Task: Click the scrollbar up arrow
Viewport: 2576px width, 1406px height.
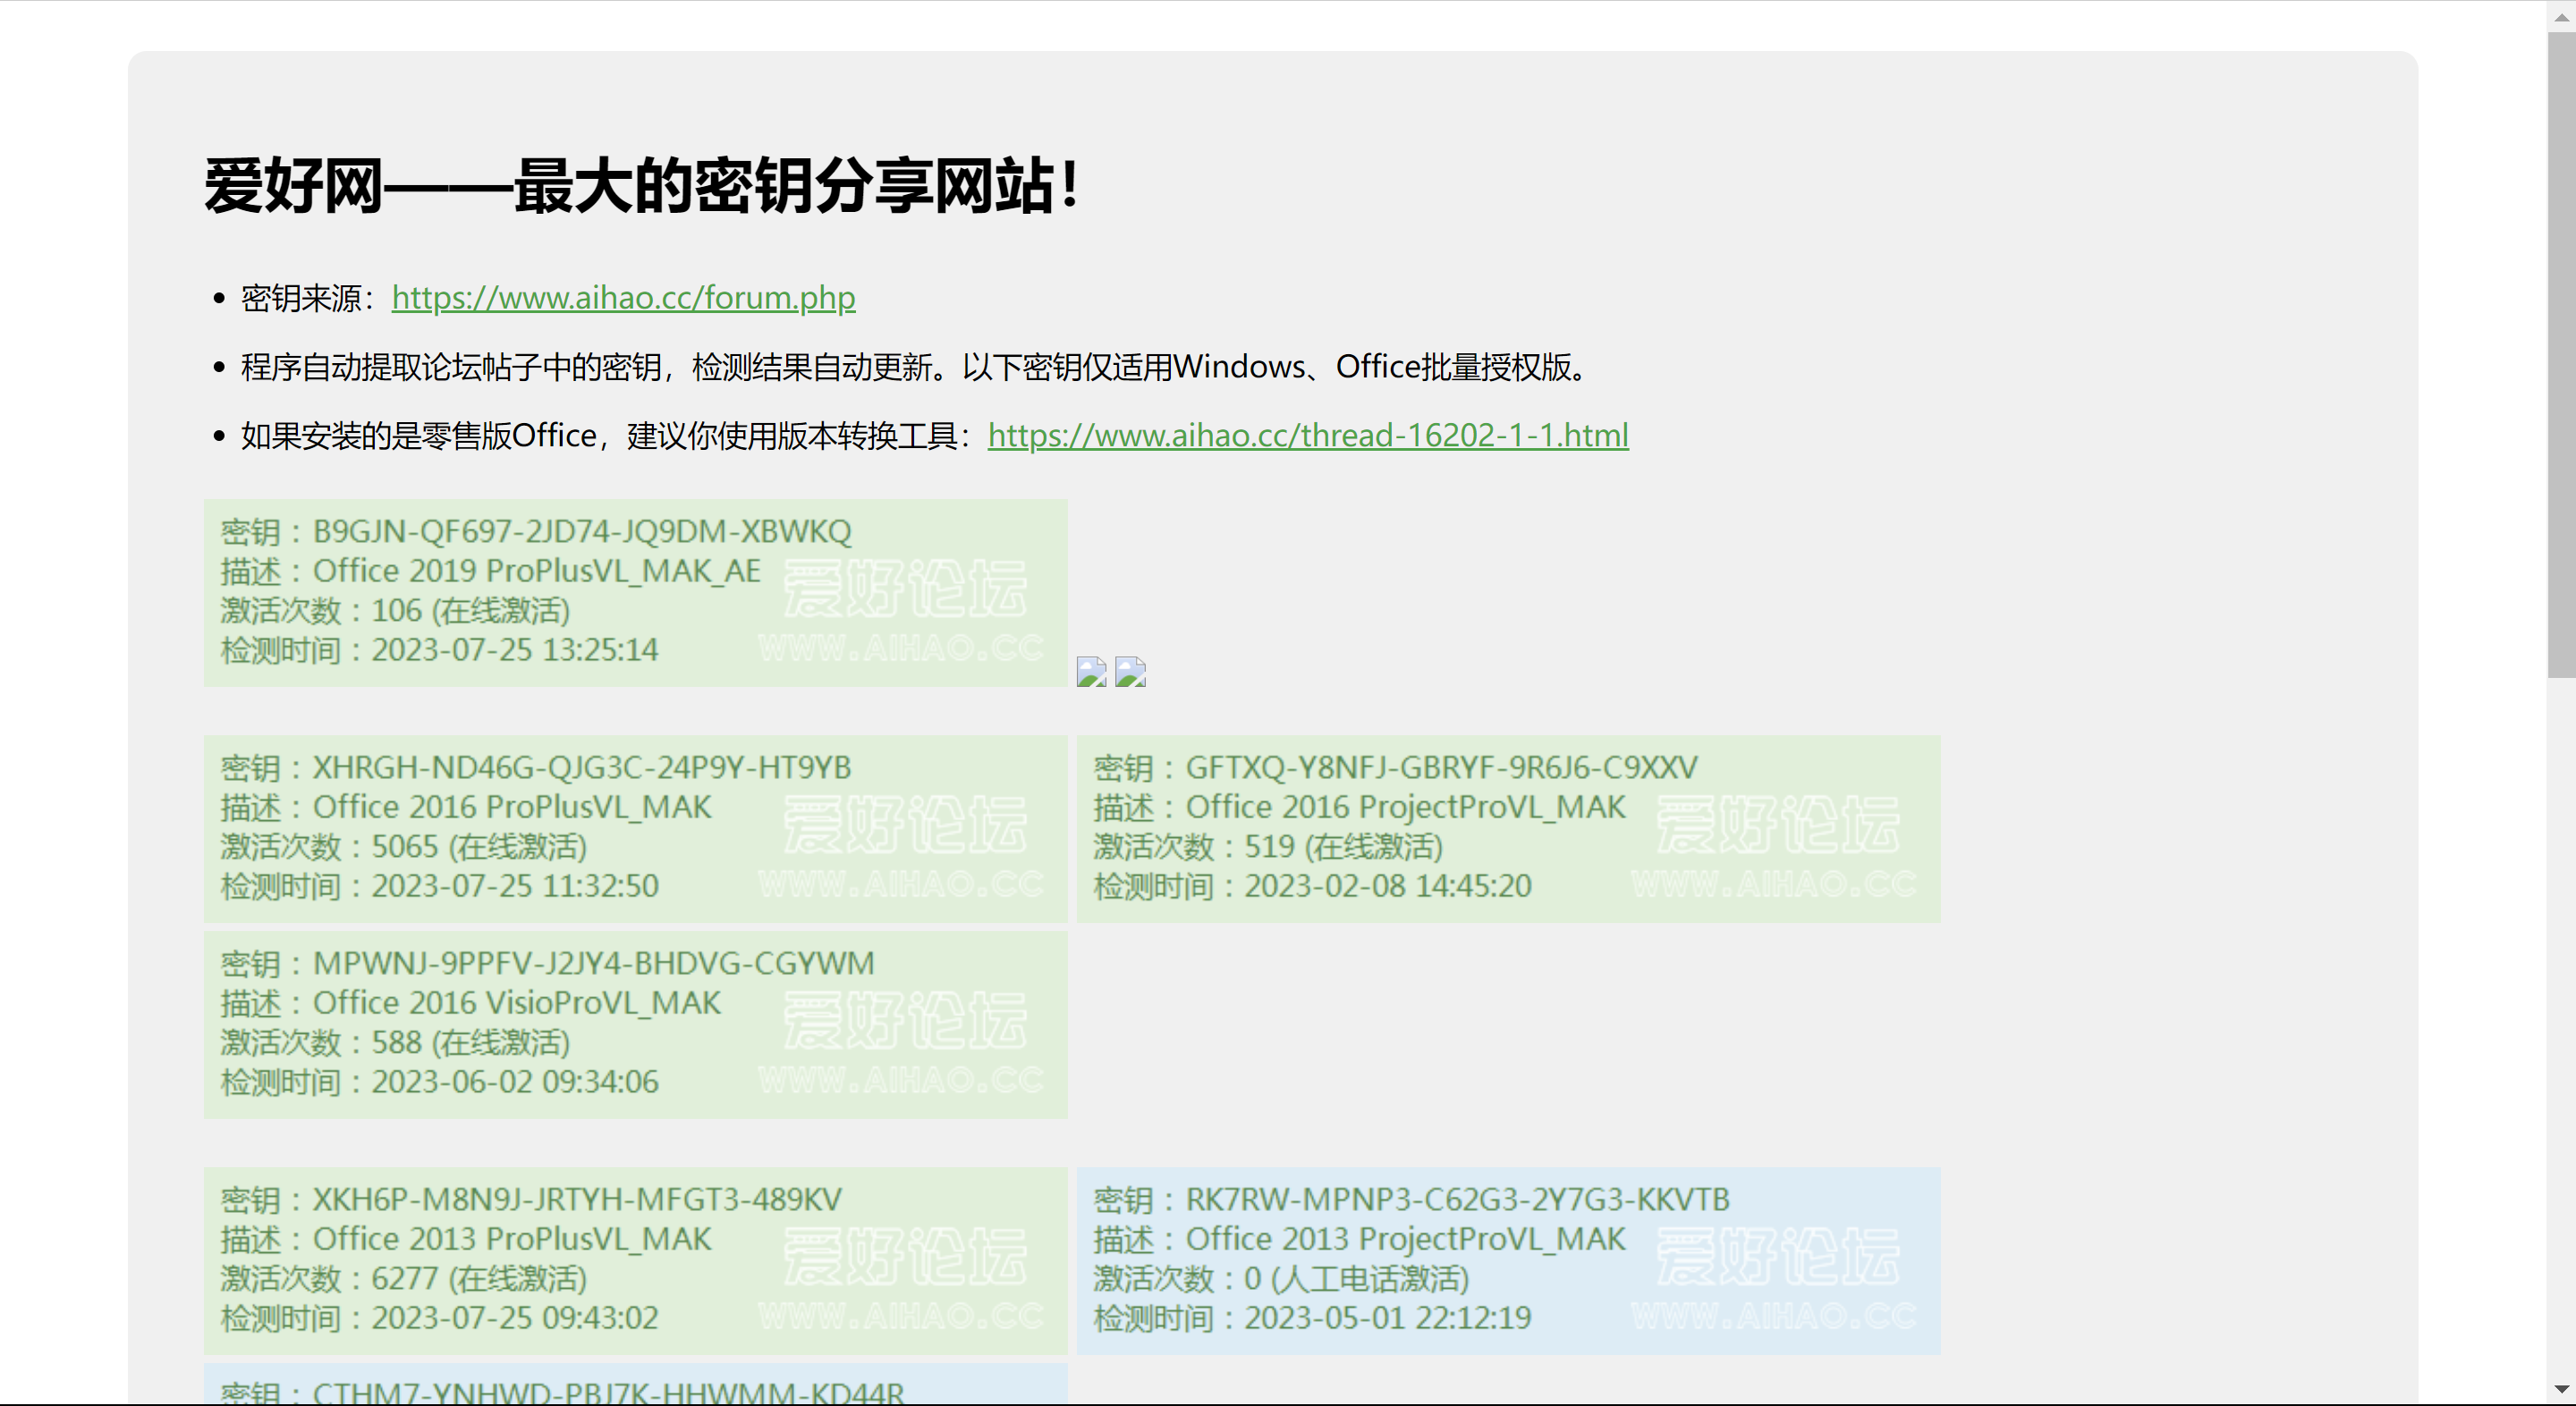Action: click(2561, 16)
